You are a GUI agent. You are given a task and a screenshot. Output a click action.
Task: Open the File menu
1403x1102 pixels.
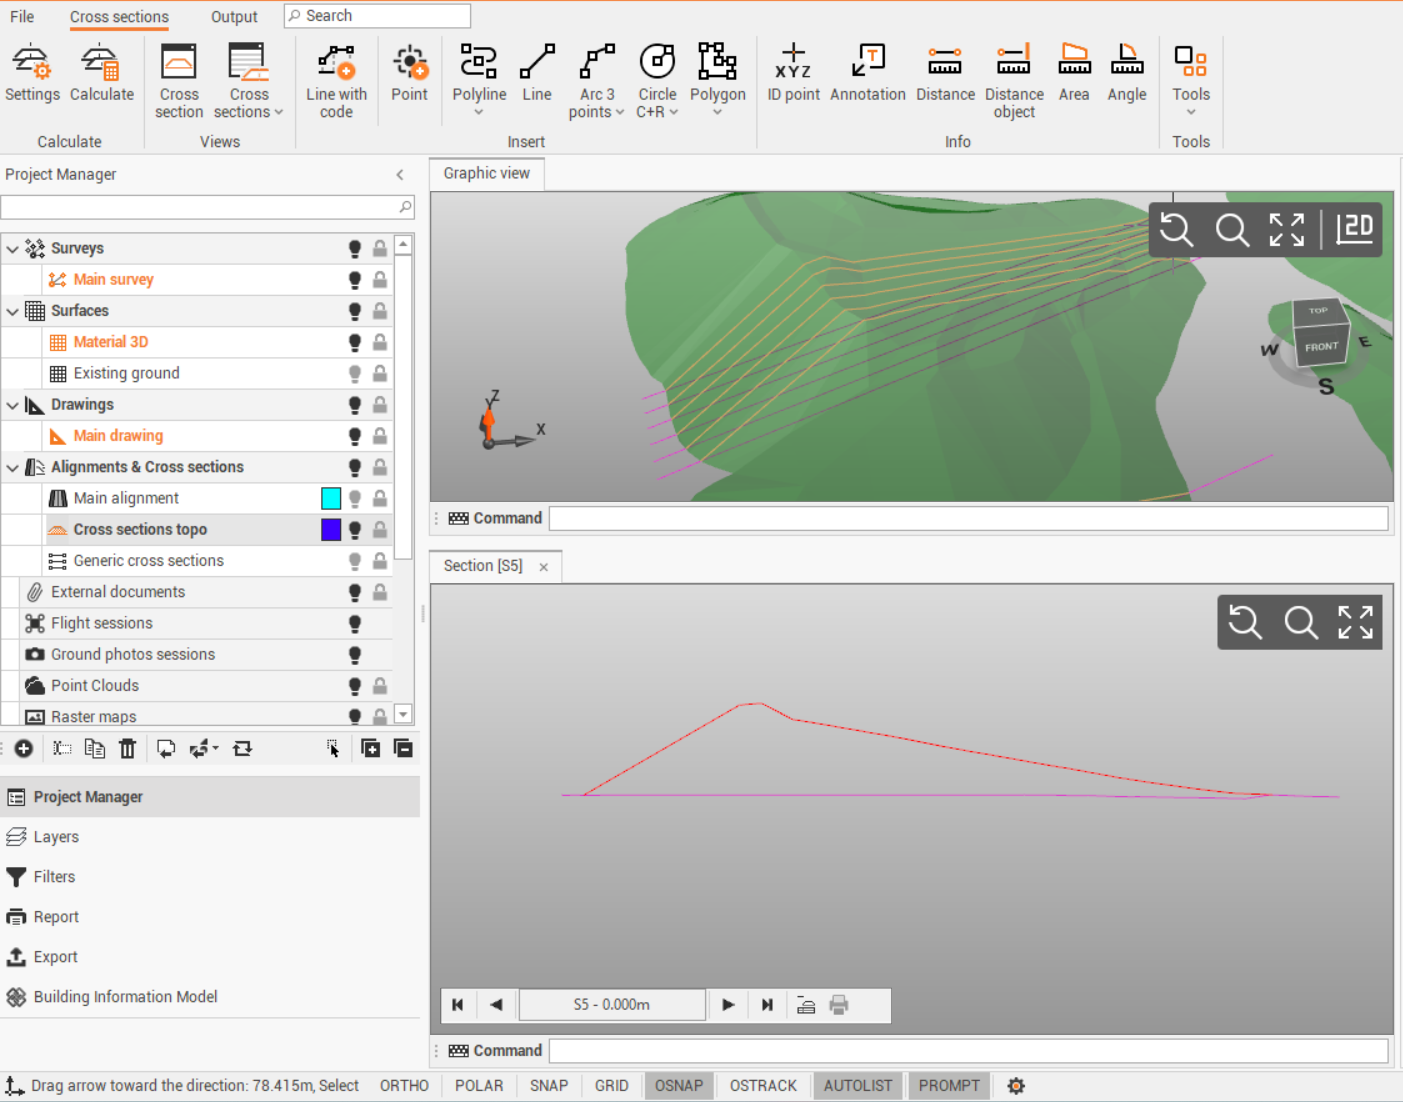point(22,17)
